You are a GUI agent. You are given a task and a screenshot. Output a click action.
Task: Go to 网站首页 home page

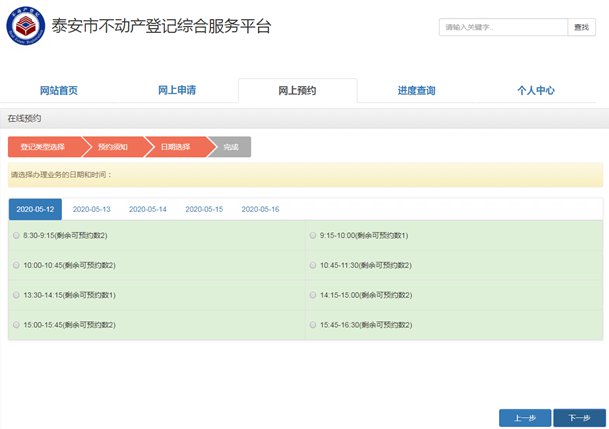click(x=58, y=91)
